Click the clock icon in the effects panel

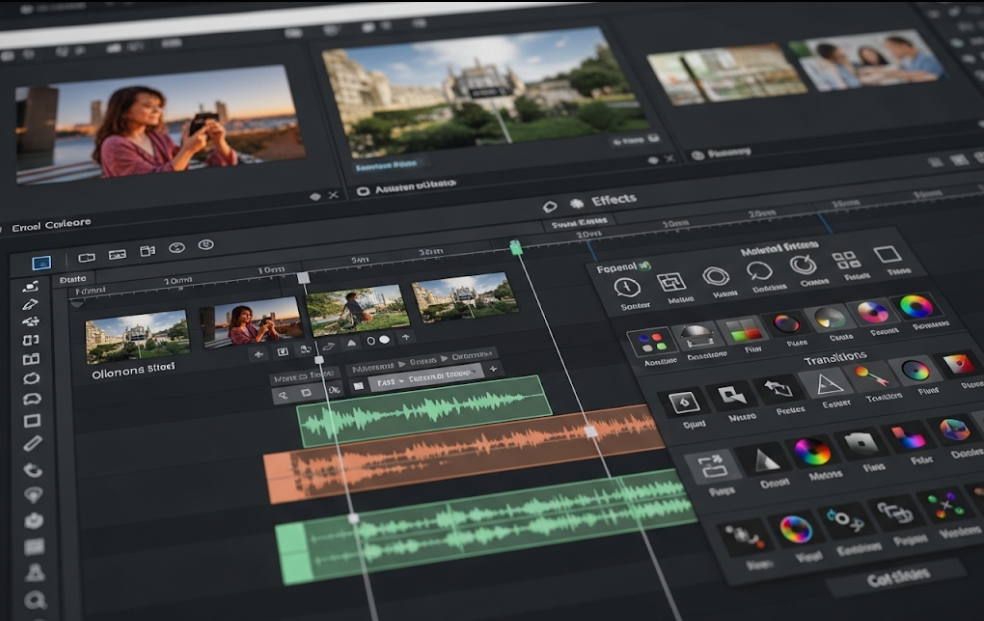[x=627, y=288]
